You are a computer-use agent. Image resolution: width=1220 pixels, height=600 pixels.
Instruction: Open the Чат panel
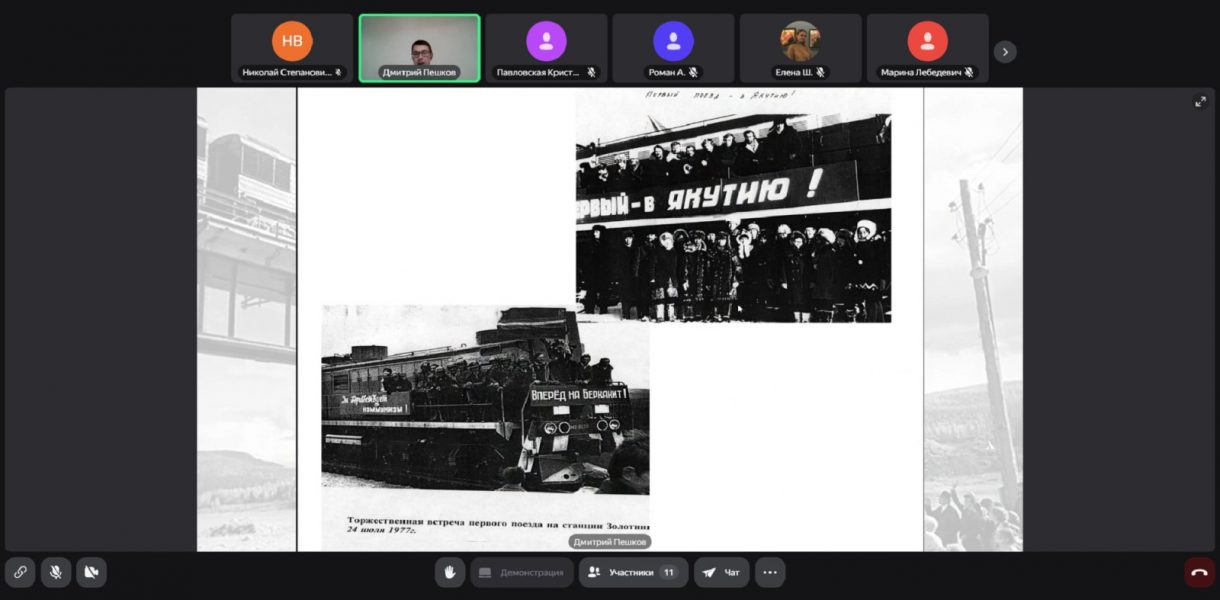(721, 572)
